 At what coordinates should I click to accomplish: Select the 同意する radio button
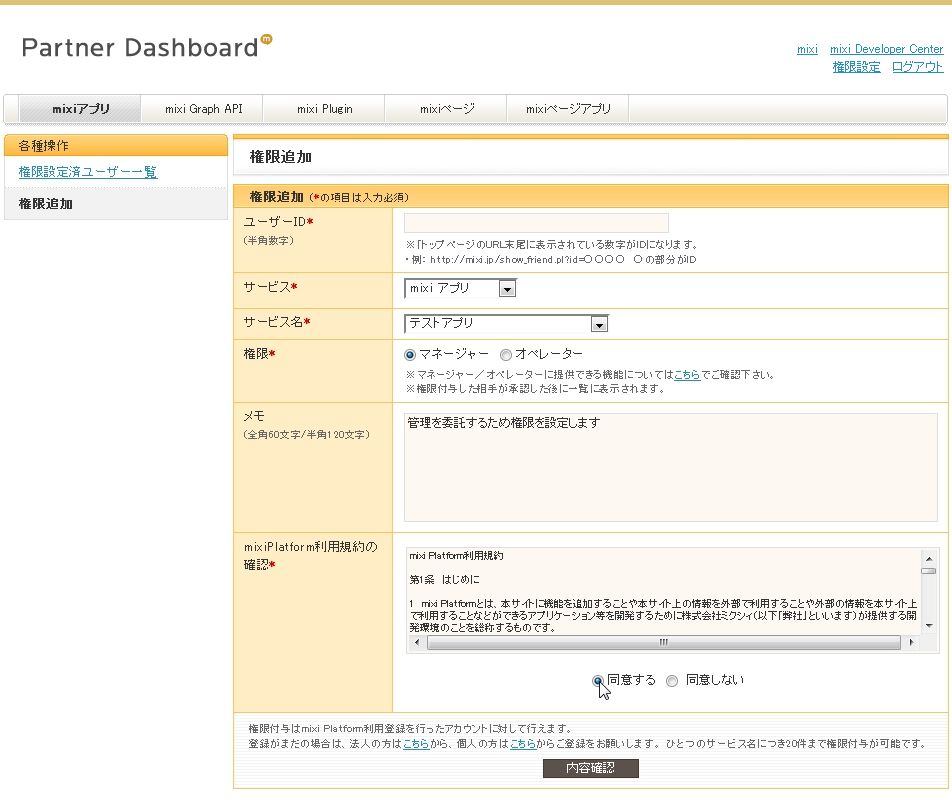pos(596,680)
